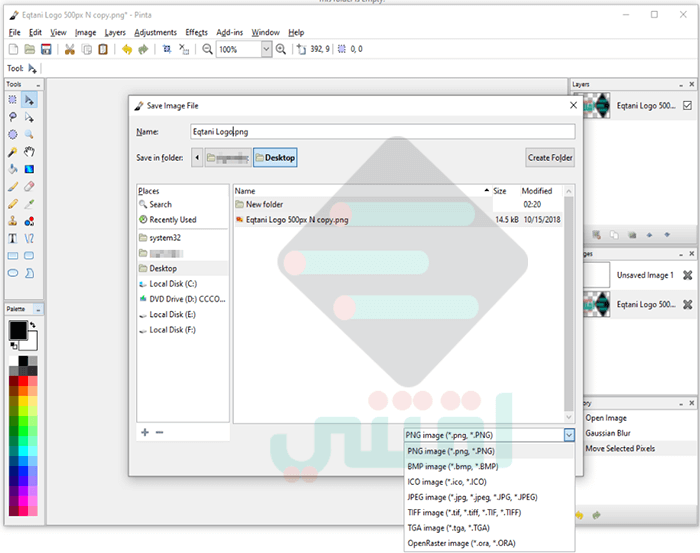Image resolution: width=700 pixels, height=553 pixels.
Task: Select the Paint Bucket tool
Action: coord(12,169)
